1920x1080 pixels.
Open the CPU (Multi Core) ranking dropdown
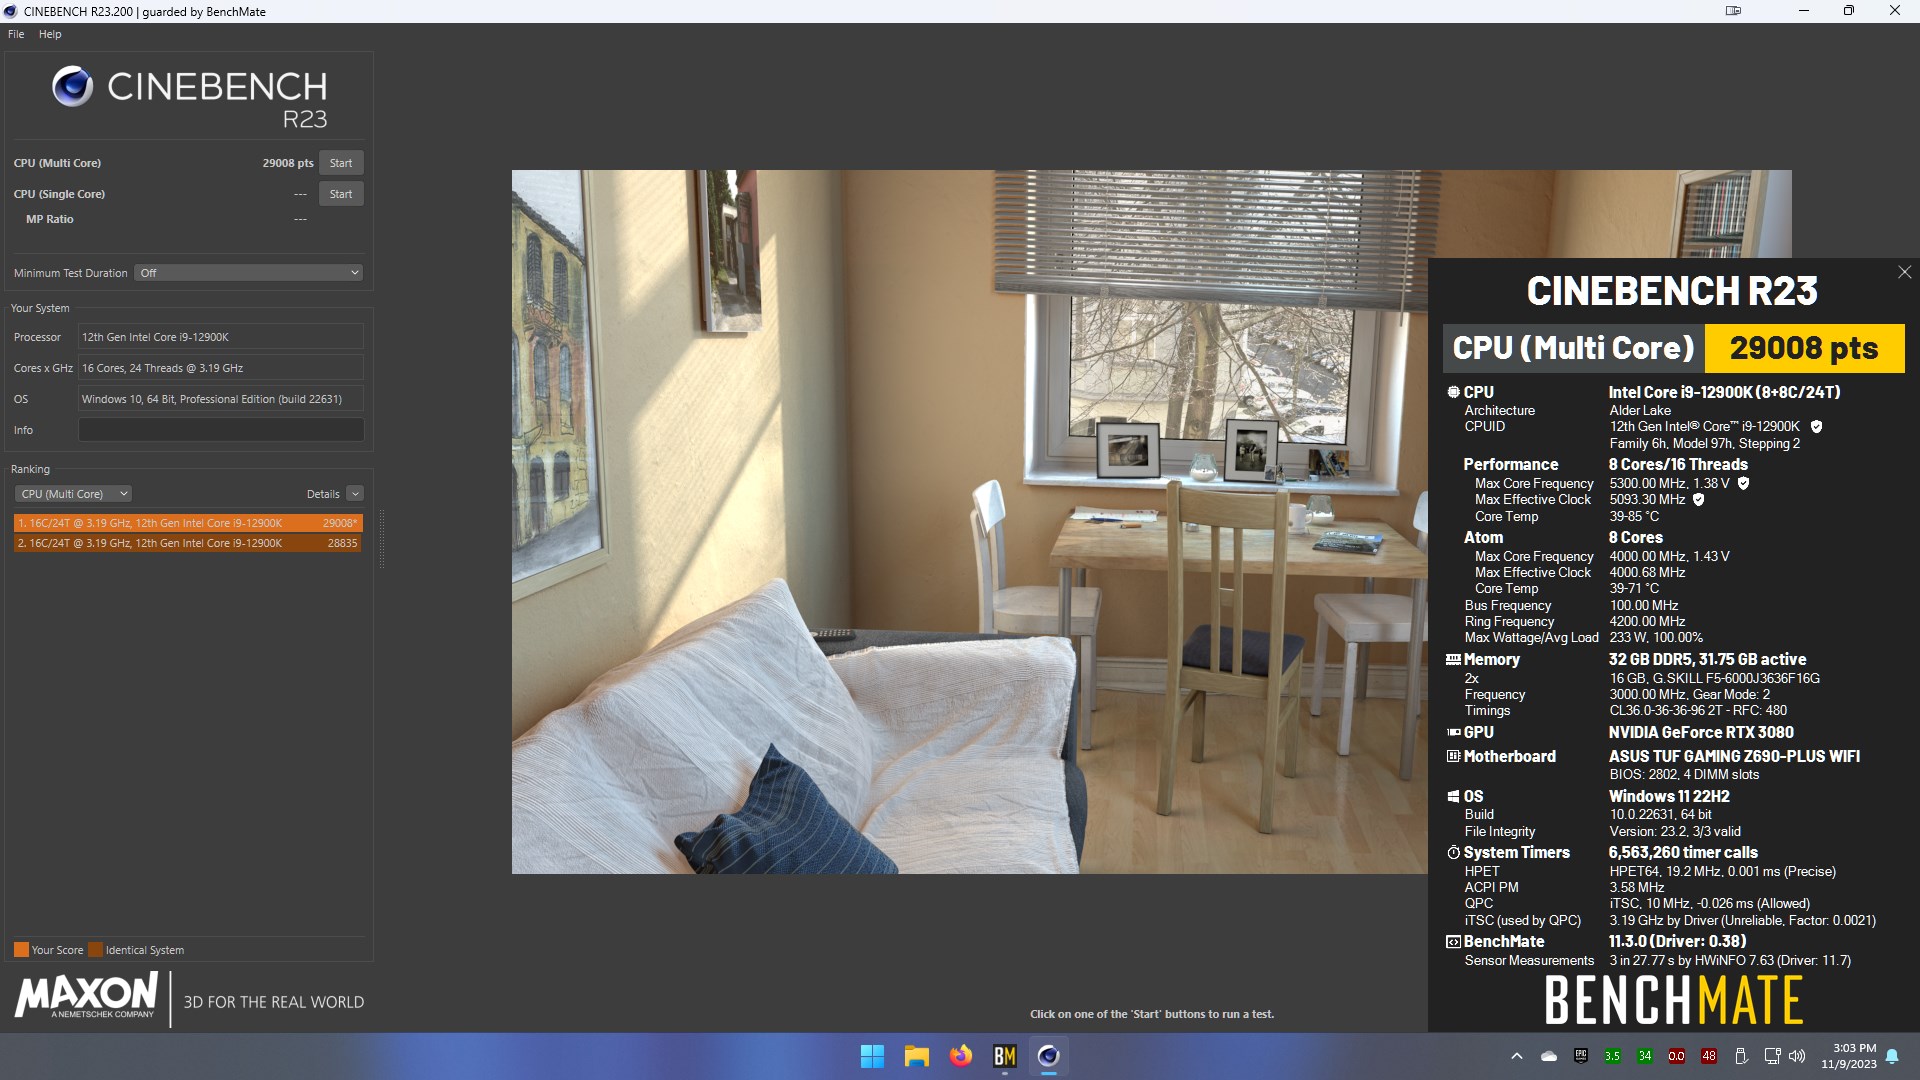click(74, 494)
